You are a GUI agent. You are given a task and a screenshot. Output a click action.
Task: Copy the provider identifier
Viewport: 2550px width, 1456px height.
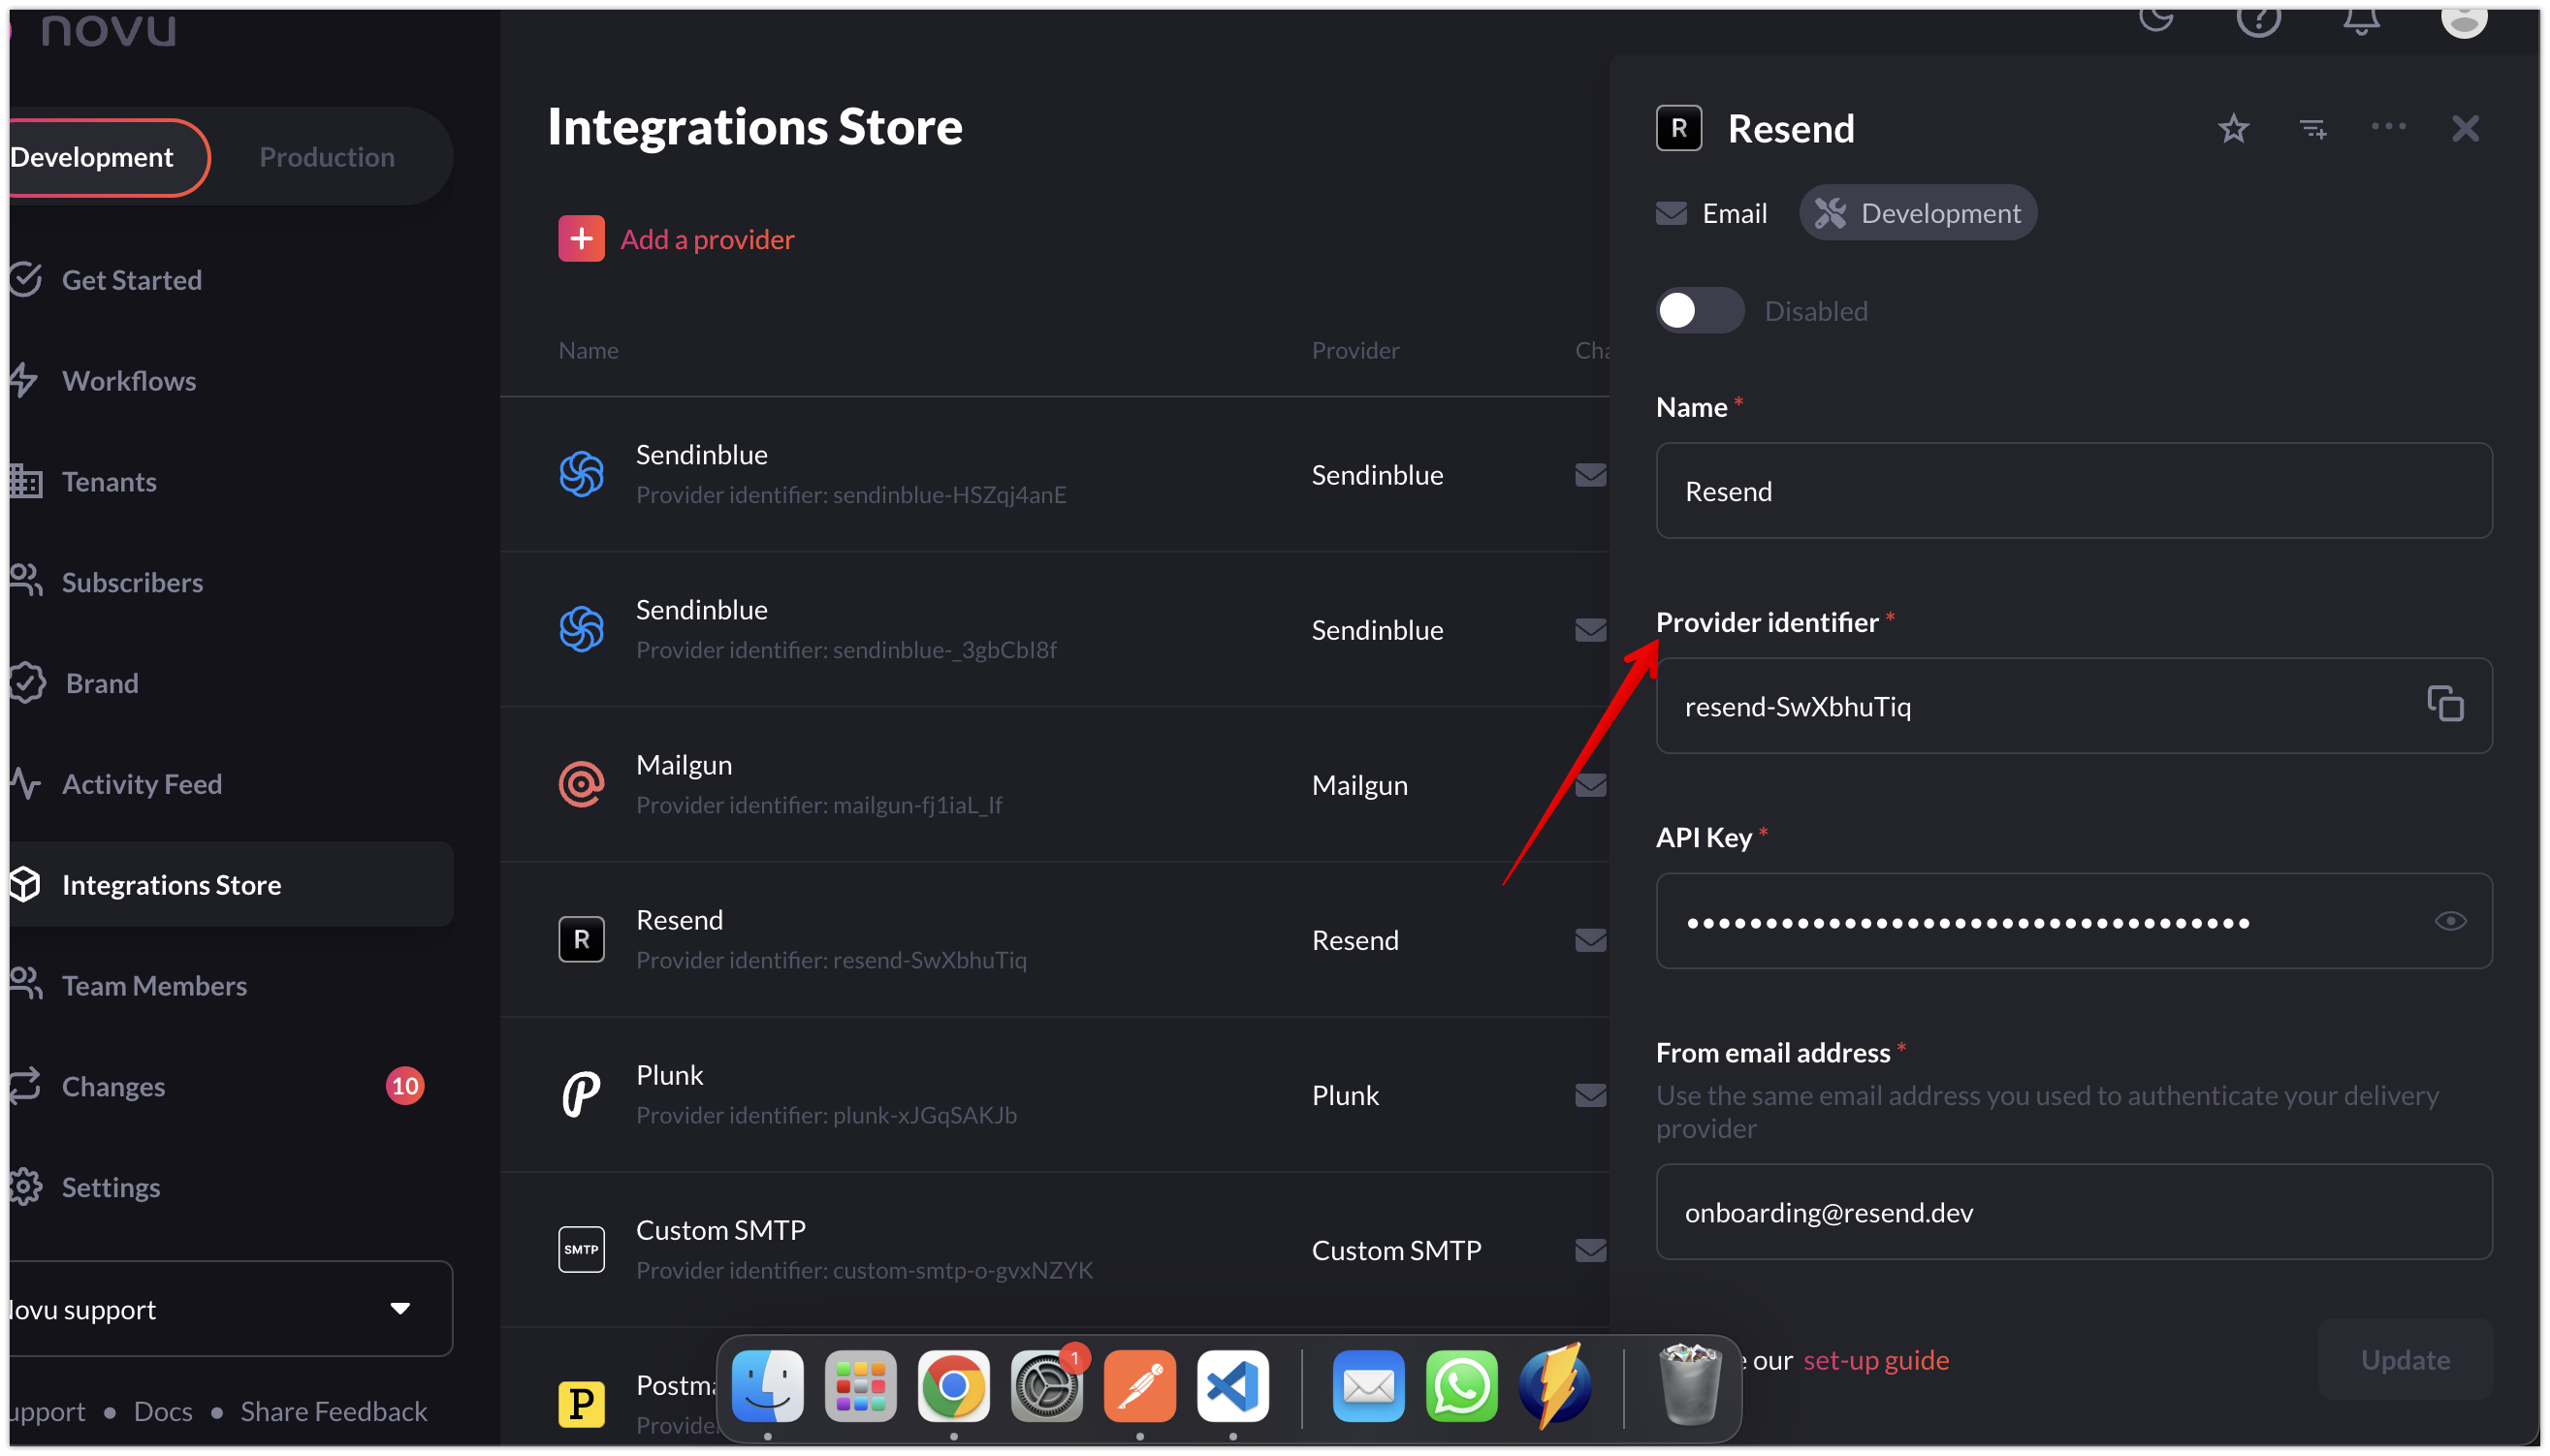(x=2445, y=704)
